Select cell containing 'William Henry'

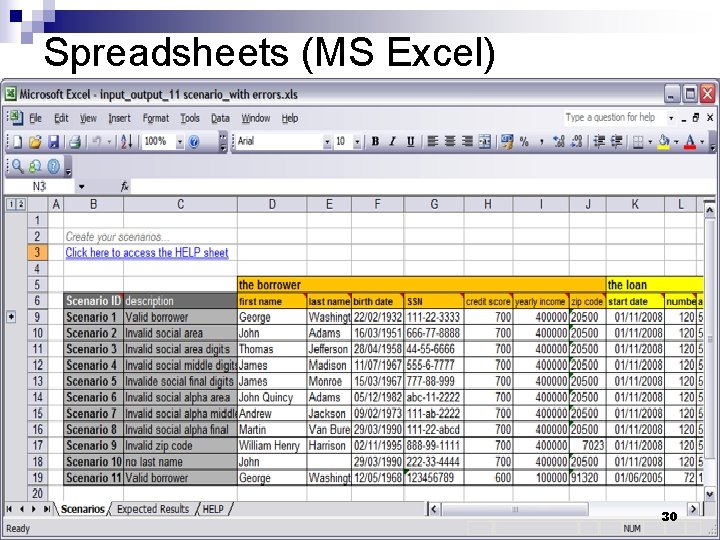pos(272,445)
